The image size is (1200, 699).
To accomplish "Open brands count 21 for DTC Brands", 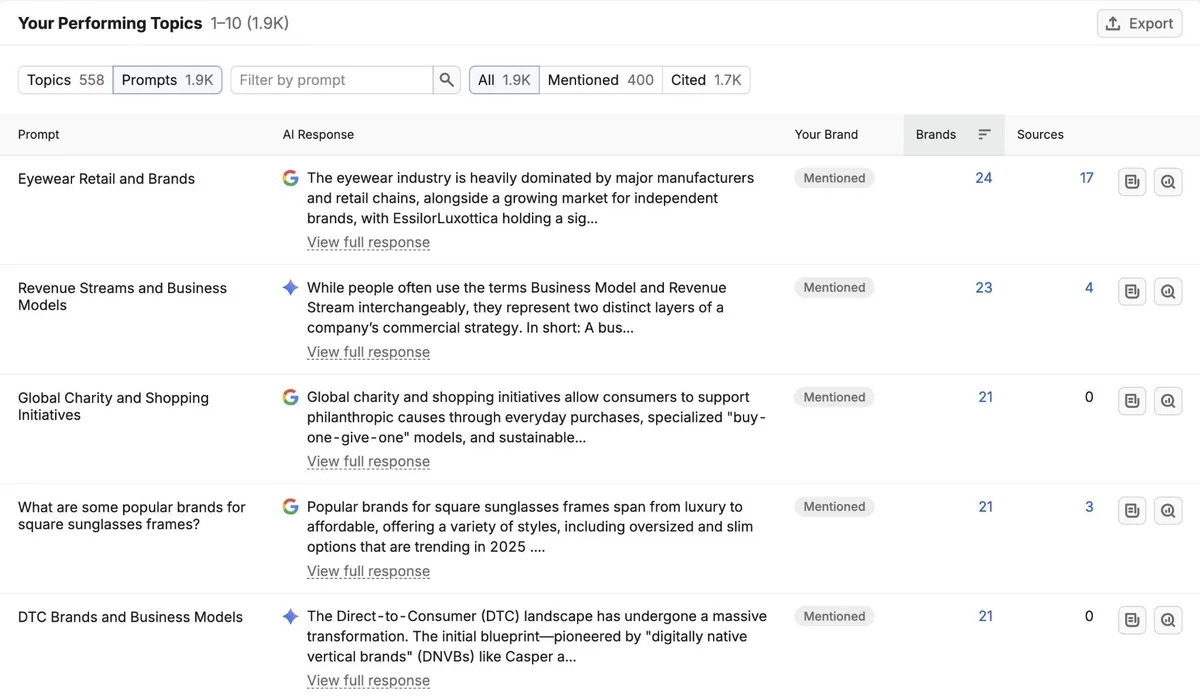I will click(x=985, y=616).
